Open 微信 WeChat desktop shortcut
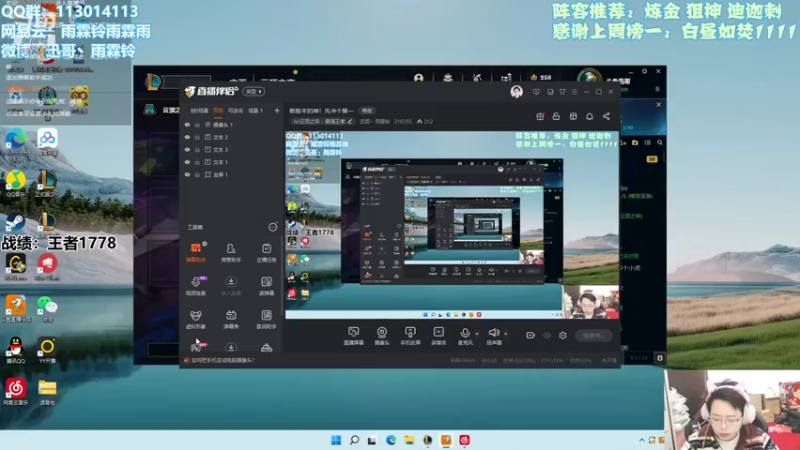 [x=47, y=309]
